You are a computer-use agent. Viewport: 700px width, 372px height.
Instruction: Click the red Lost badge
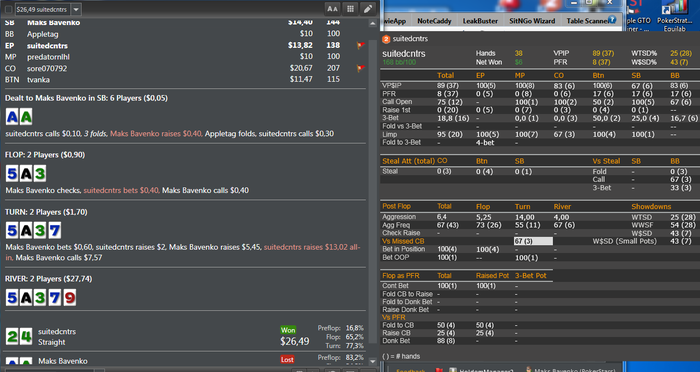(288, 359)
